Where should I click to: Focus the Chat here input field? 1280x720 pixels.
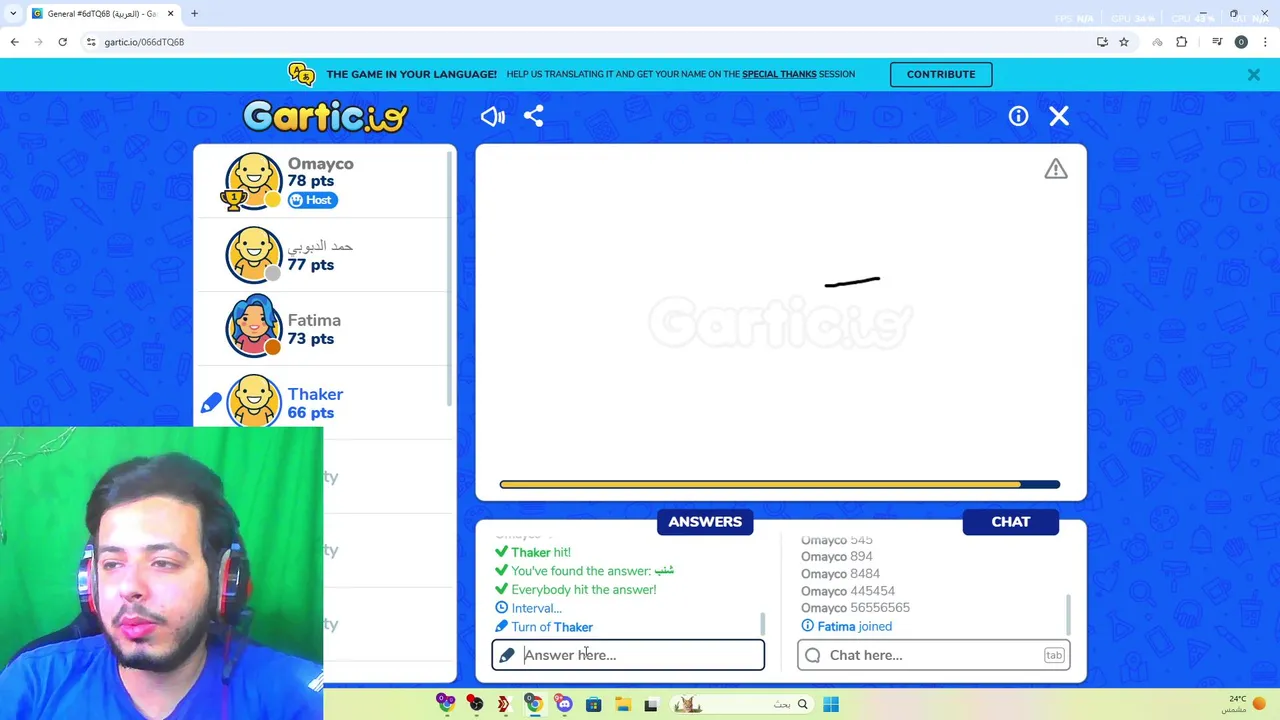pos(934,655)
